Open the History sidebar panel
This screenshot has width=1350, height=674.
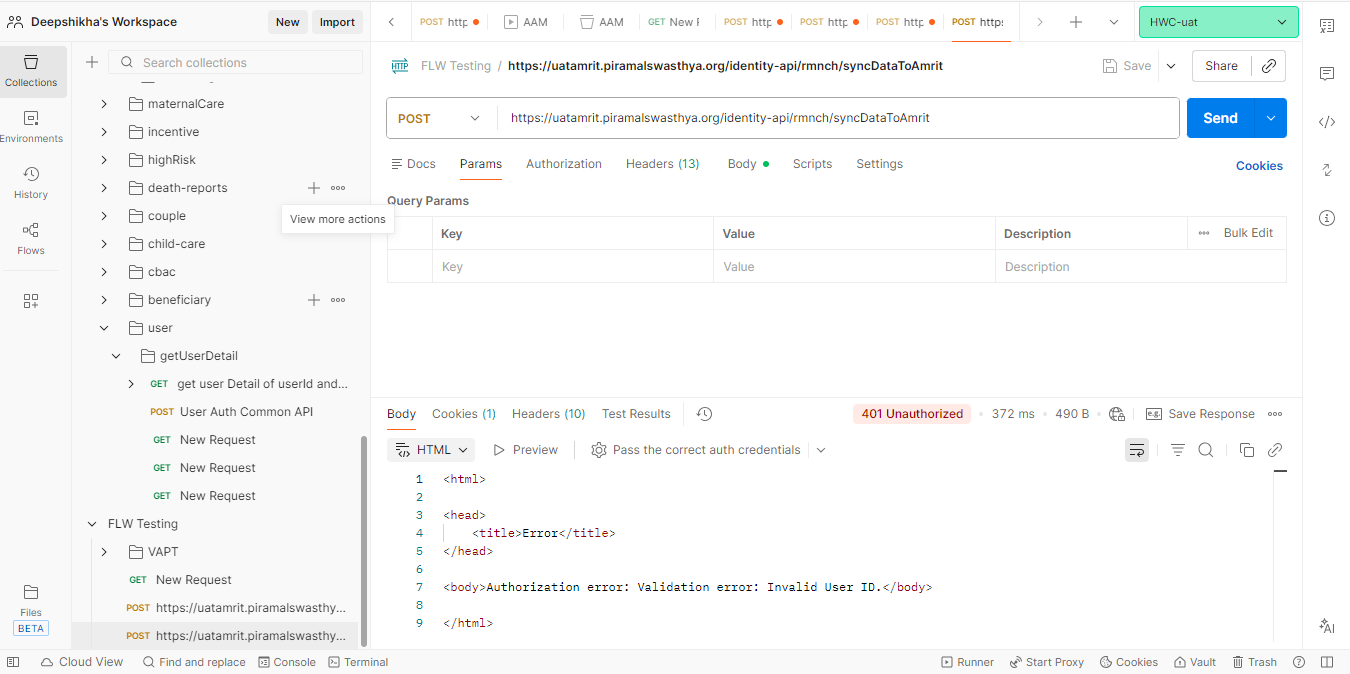31,182
